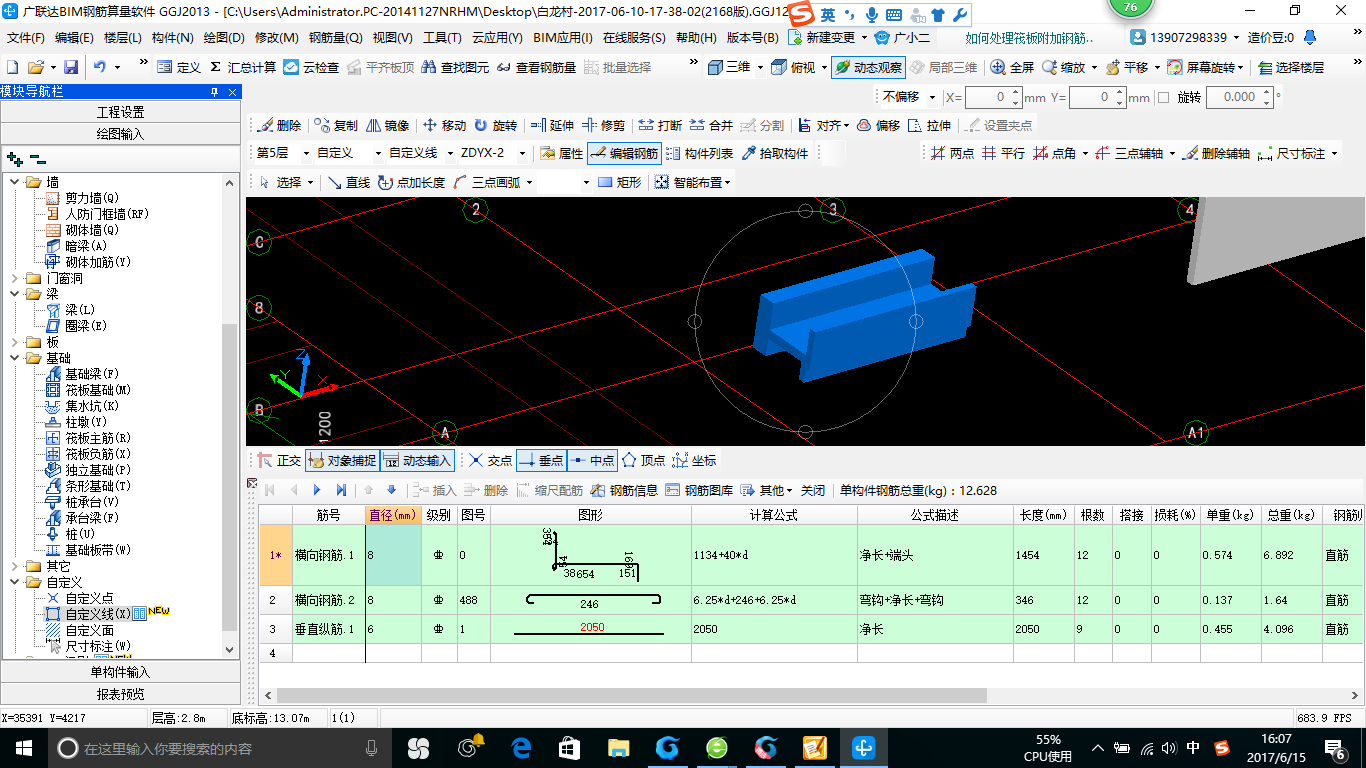This screenshot has width=1366, height=768.
Task: Open the 文件(F) menu
Action: point(26,38)
